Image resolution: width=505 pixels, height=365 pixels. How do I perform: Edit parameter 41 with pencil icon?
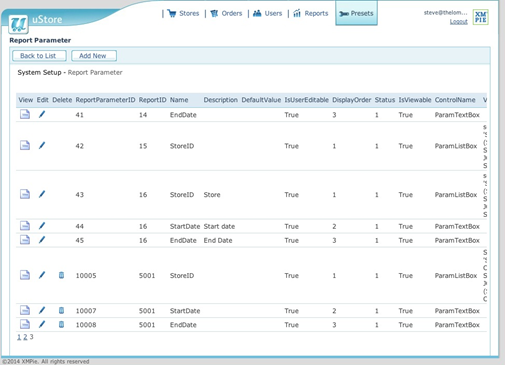point(42,114)
